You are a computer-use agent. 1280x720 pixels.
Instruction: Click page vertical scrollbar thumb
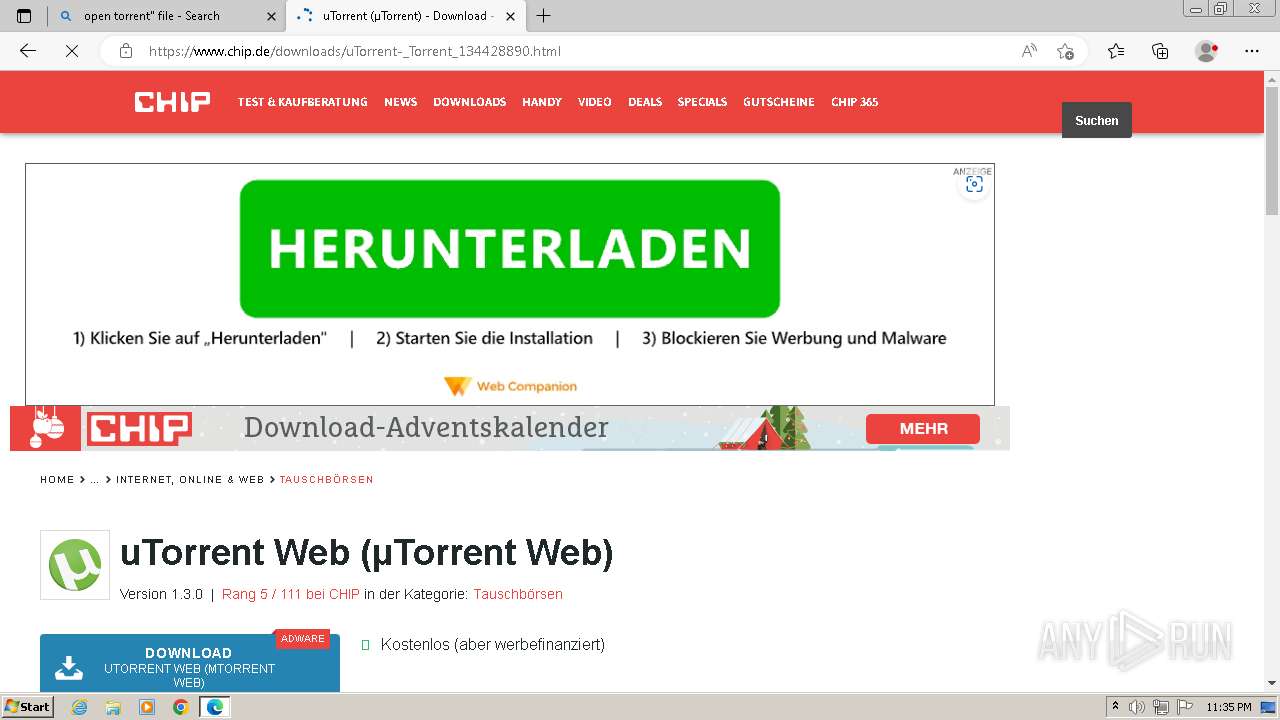point(1272,150)
